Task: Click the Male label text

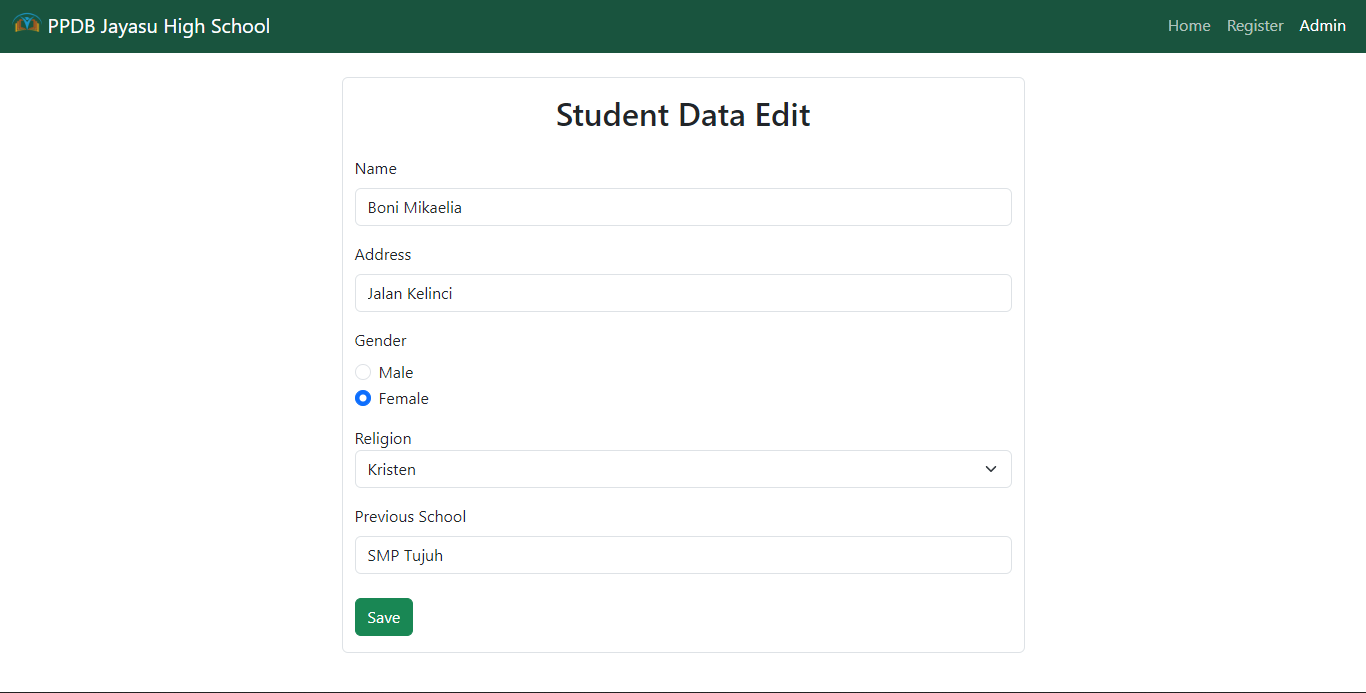Action: (x=396, y=372)
